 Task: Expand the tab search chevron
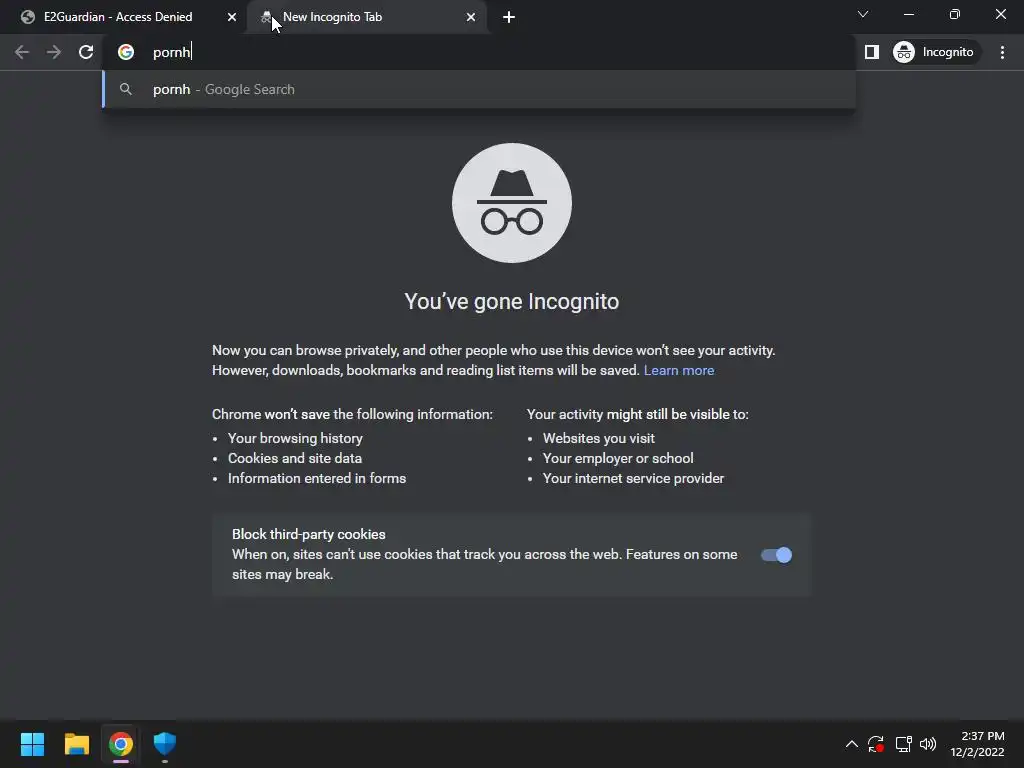(863, 14)
